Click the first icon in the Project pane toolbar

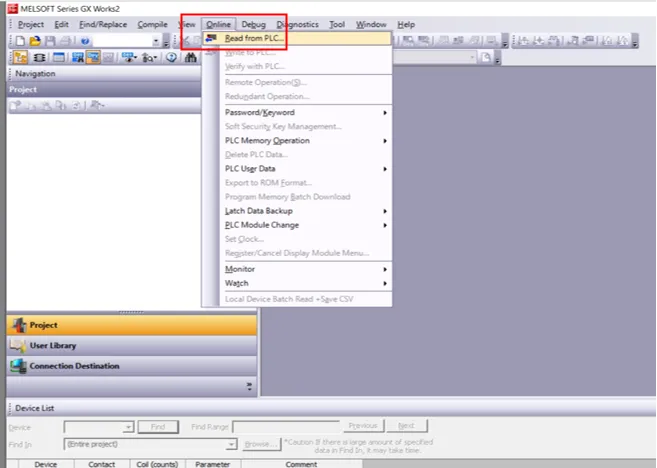[16, 106]
